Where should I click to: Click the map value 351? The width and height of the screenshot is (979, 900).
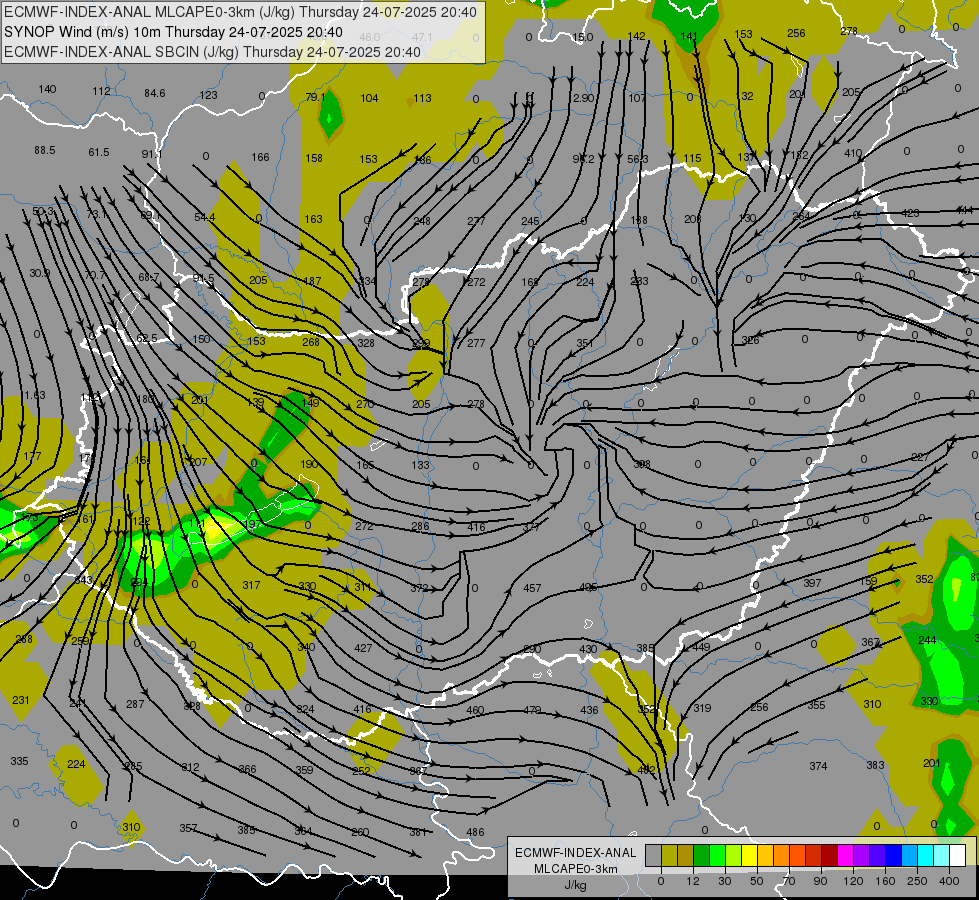pos(585,343)
